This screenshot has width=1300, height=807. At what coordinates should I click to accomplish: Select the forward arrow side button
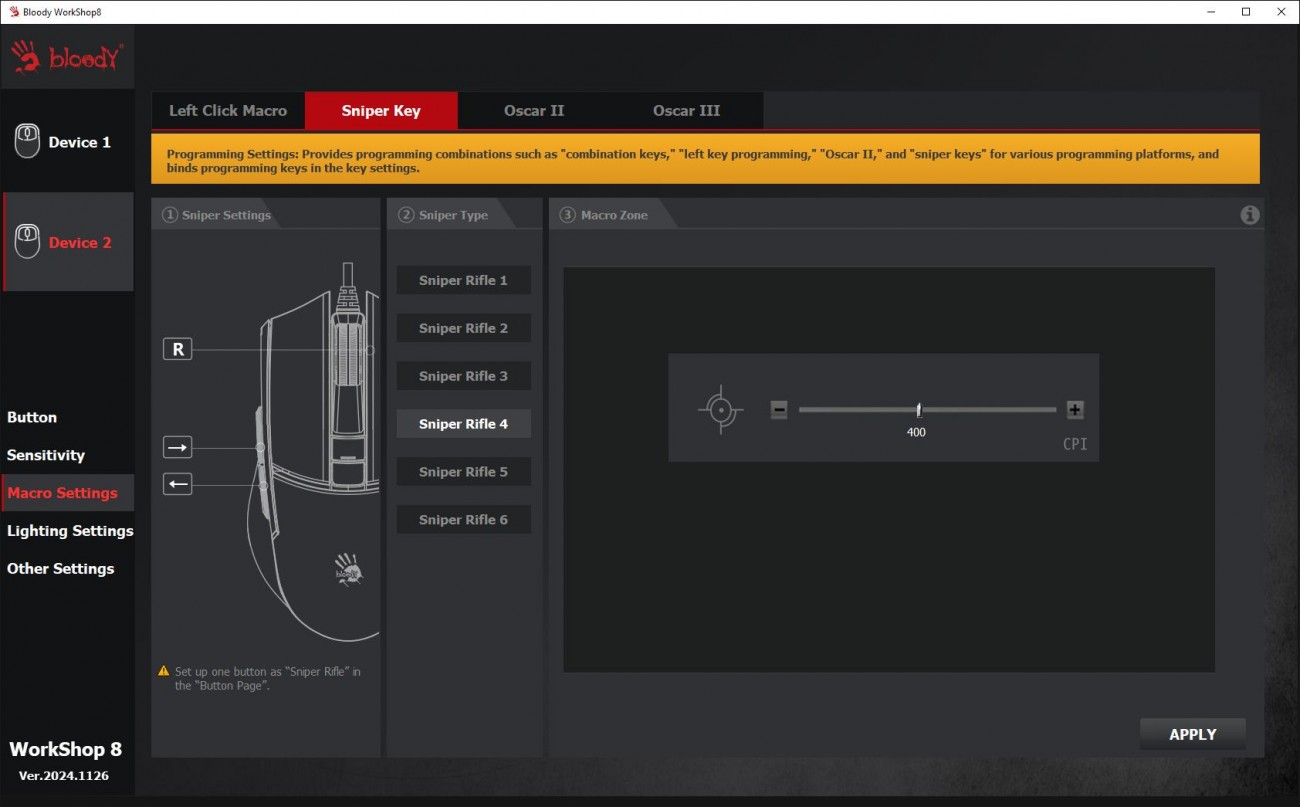tap(177, 447)
